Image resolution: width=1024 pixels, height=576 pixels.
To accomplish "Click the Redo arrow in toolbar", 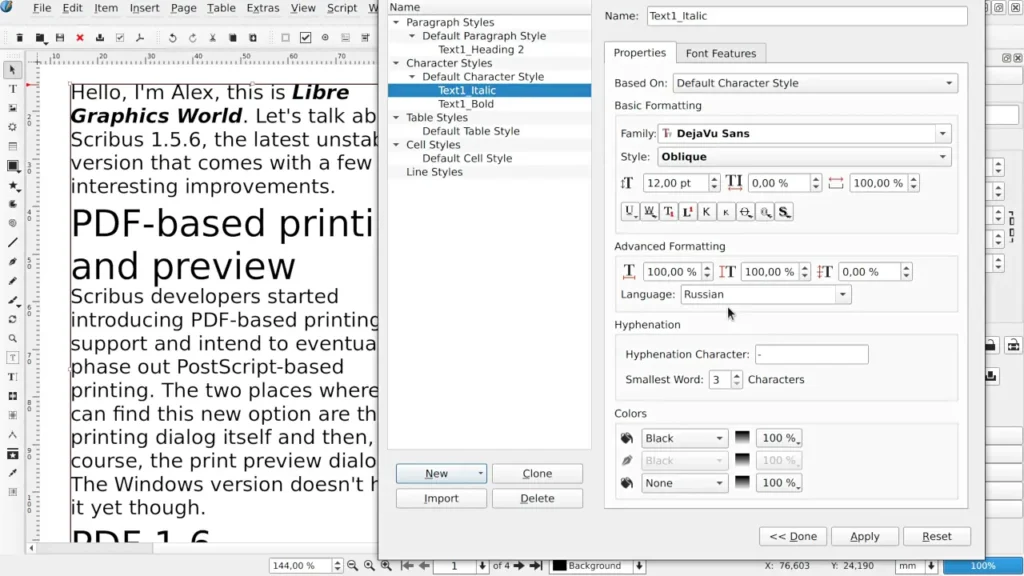I will (193, 38).
